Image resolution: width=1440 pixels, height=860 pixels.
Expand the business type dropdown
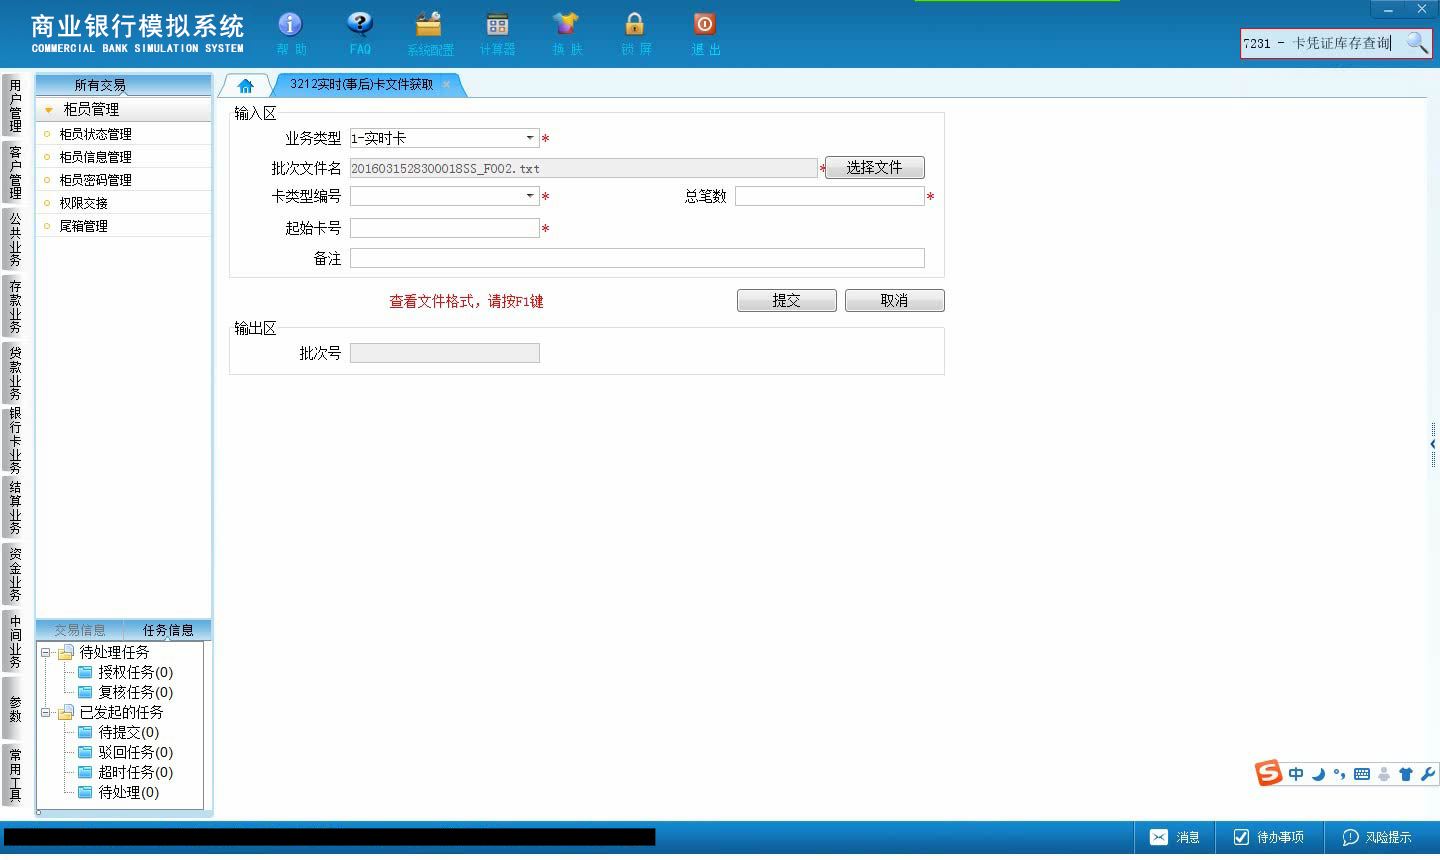(530, 138)
